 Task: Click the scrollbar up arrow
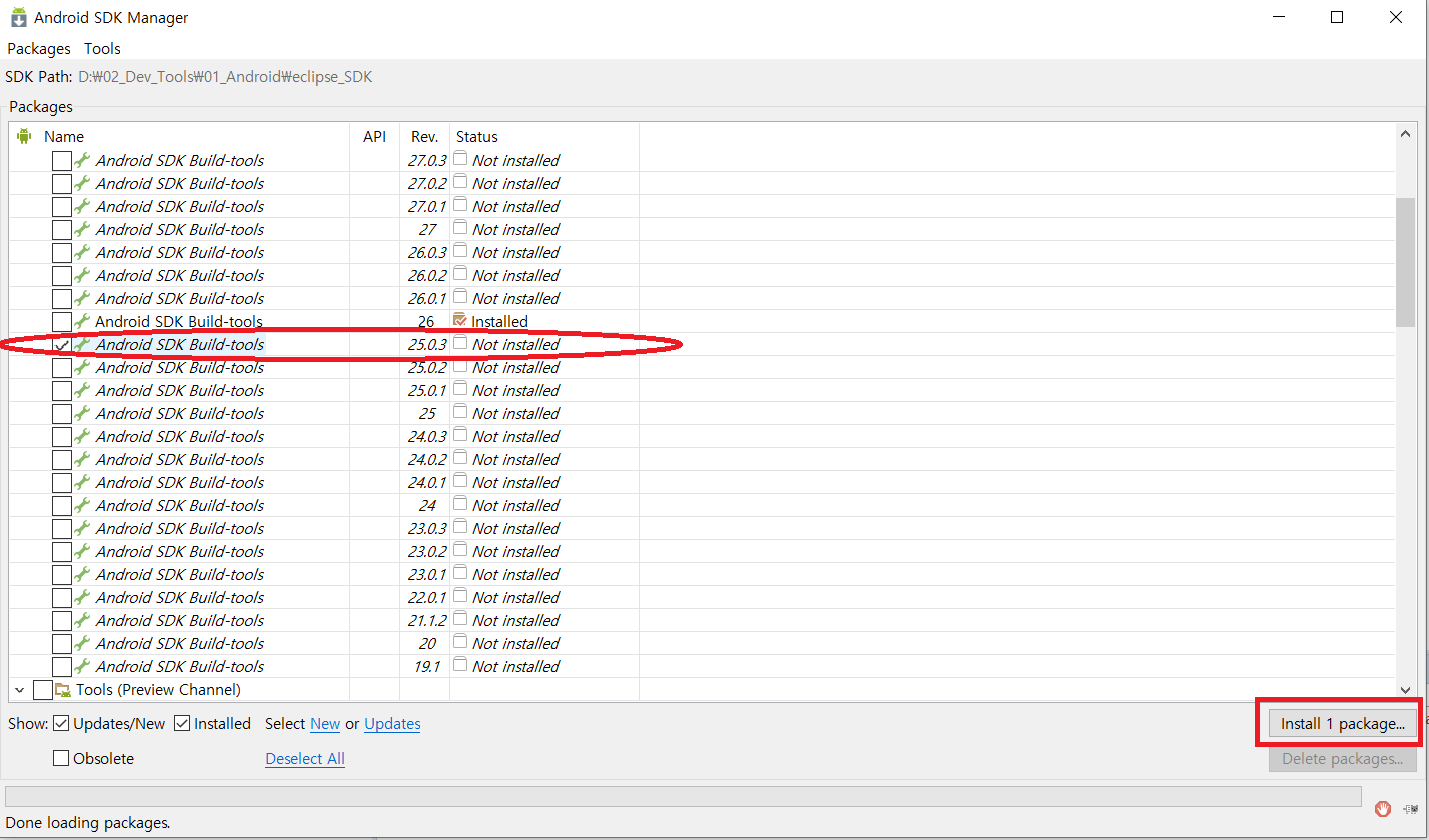pos(1405,134)
